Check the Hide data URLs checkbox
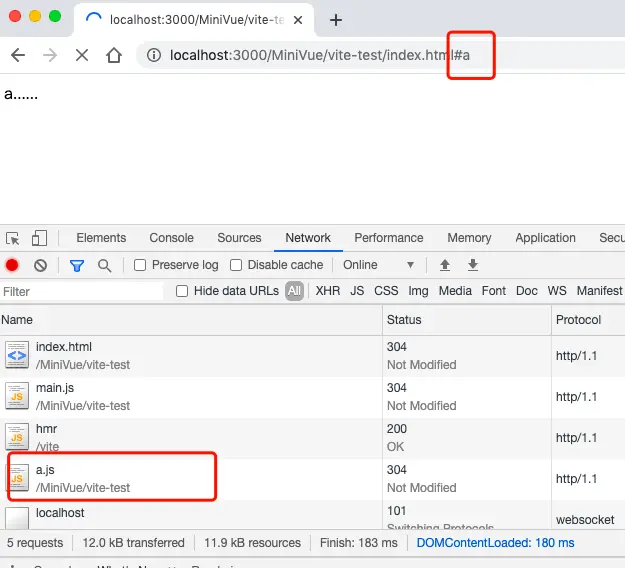Image resolution: width=625 pixels, height=568 pixels. [x=182, y=291]
